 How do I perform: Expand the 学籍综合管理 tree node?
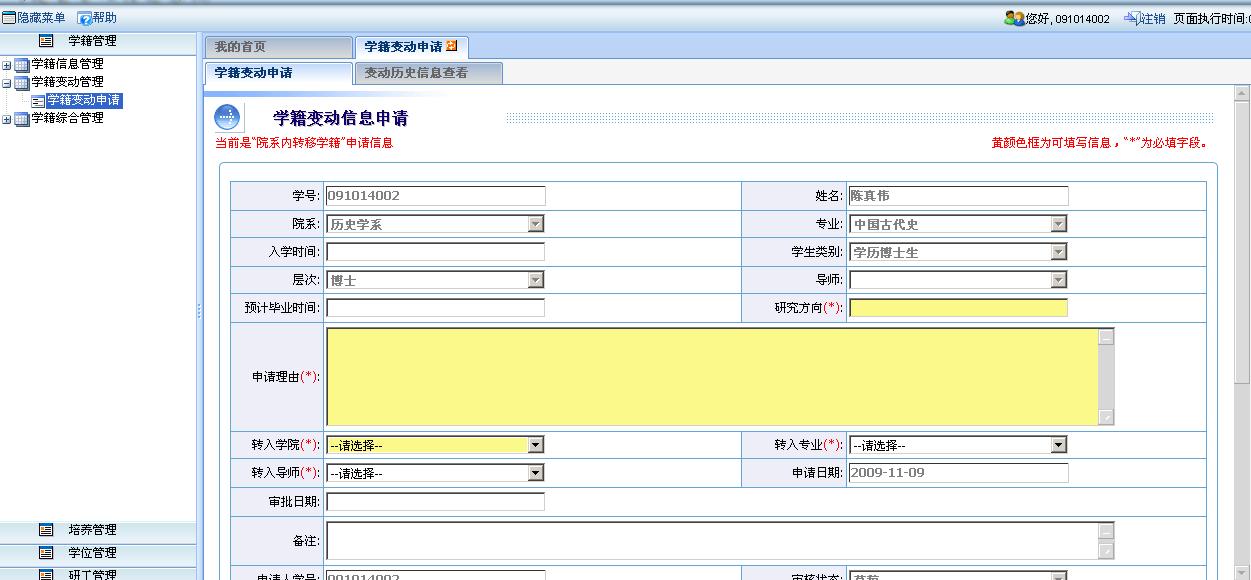[7, 119]
